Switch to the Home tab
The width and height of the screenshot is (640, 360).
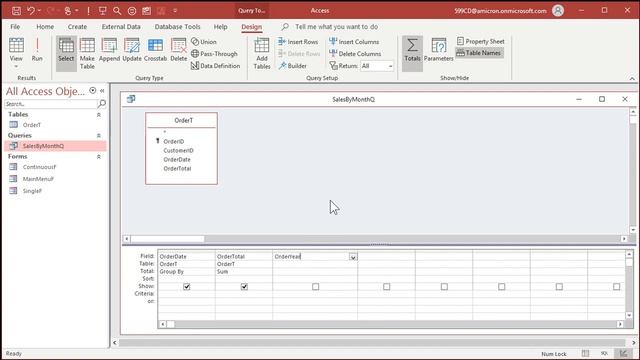coord(45,27)
